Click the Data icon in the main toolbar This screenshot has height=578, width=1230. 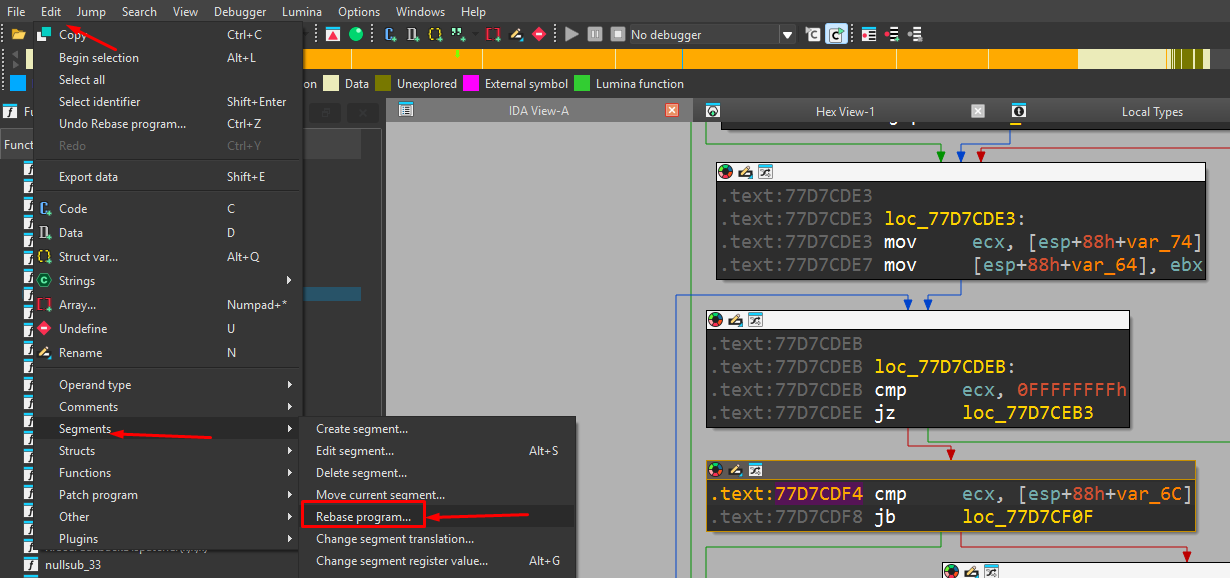point(413,34)
